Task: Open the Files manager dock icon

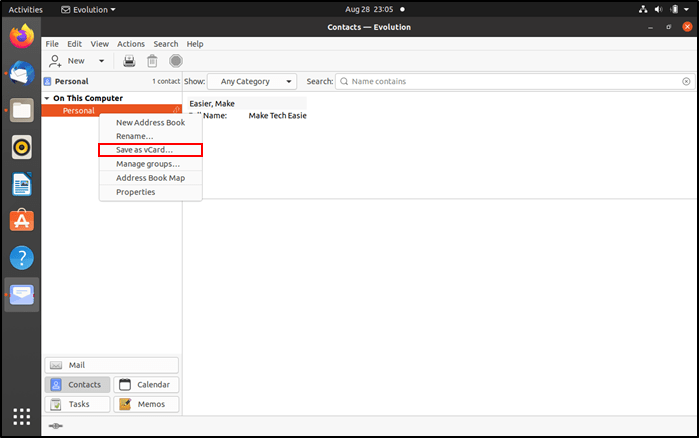Action: coord(21,110)
